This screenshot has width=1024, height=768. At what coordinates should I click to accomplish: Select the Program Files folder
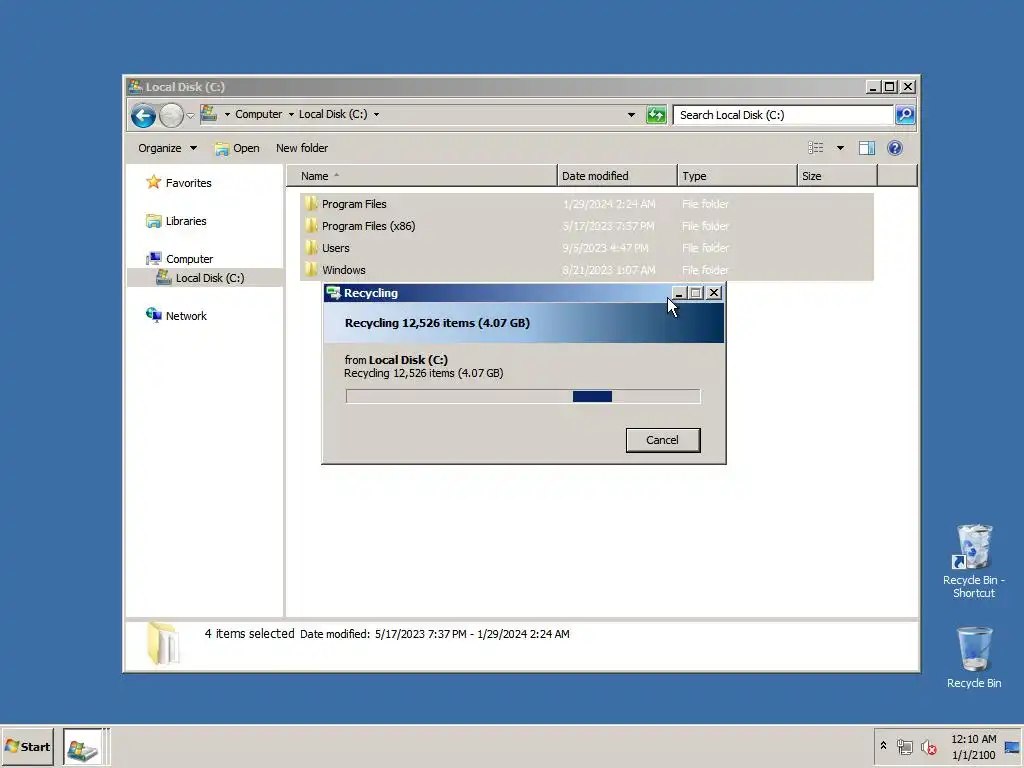pos(586,204)
